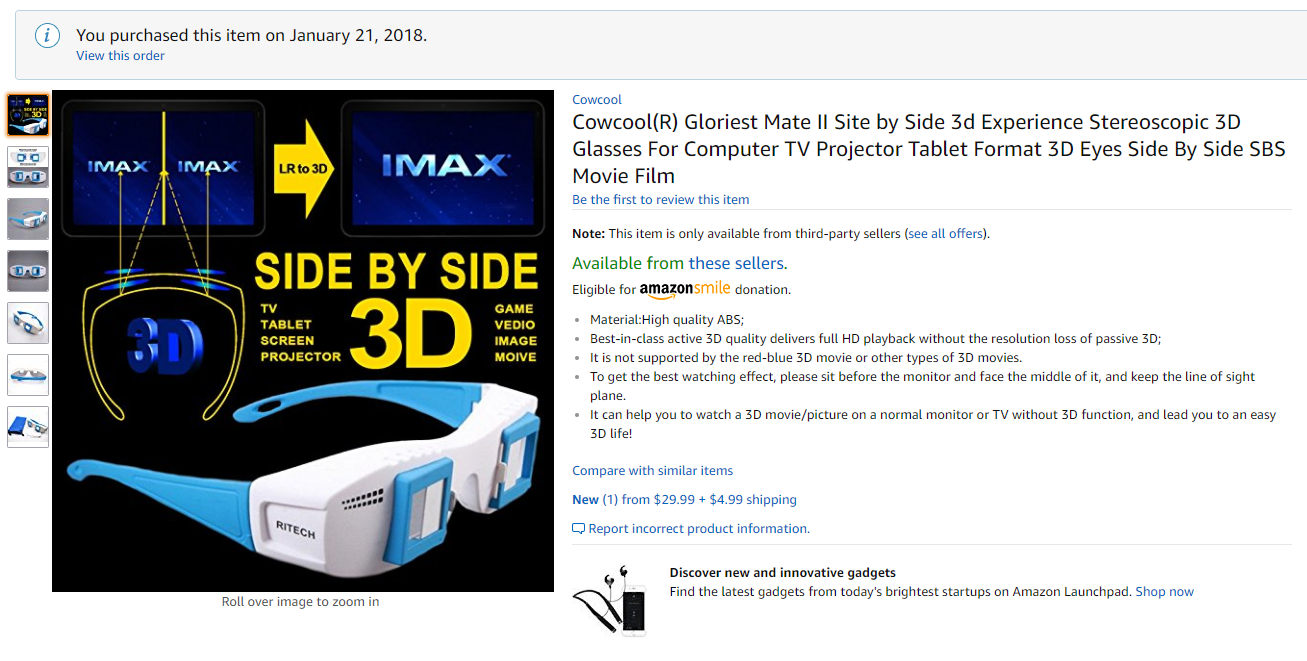1307x661 pixels.
Task: Select the third thumbnail of glasses side angle
Action: [x=28, y=219]
